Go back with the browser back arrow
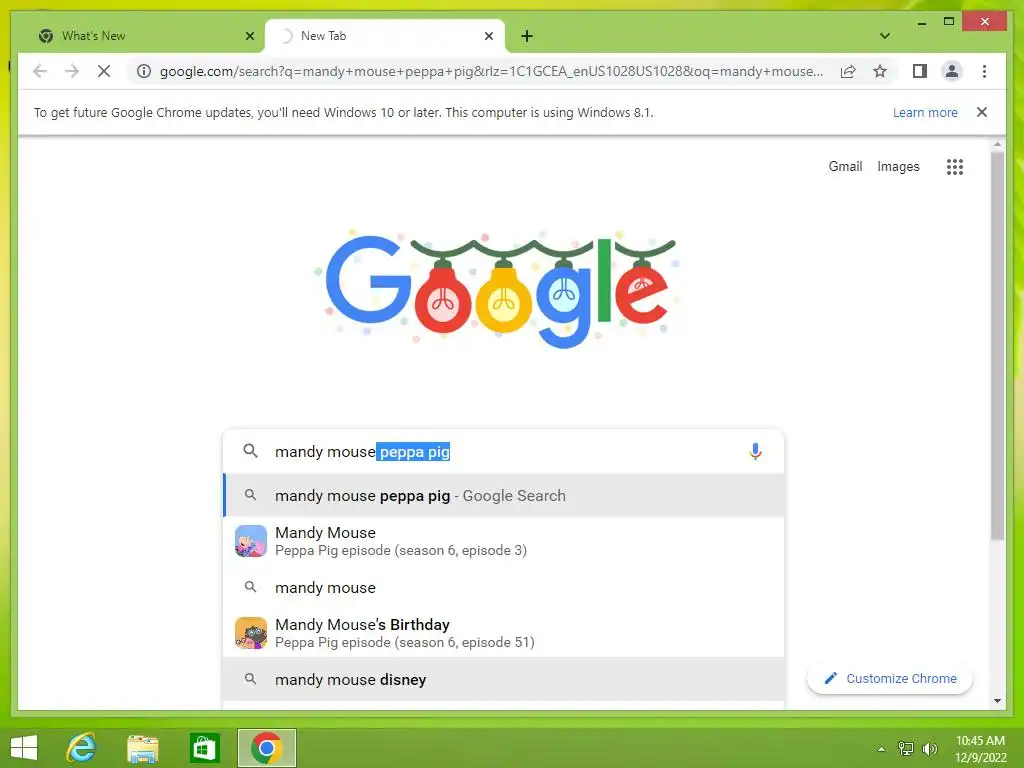1024x768 pixels. coord(40,71)
